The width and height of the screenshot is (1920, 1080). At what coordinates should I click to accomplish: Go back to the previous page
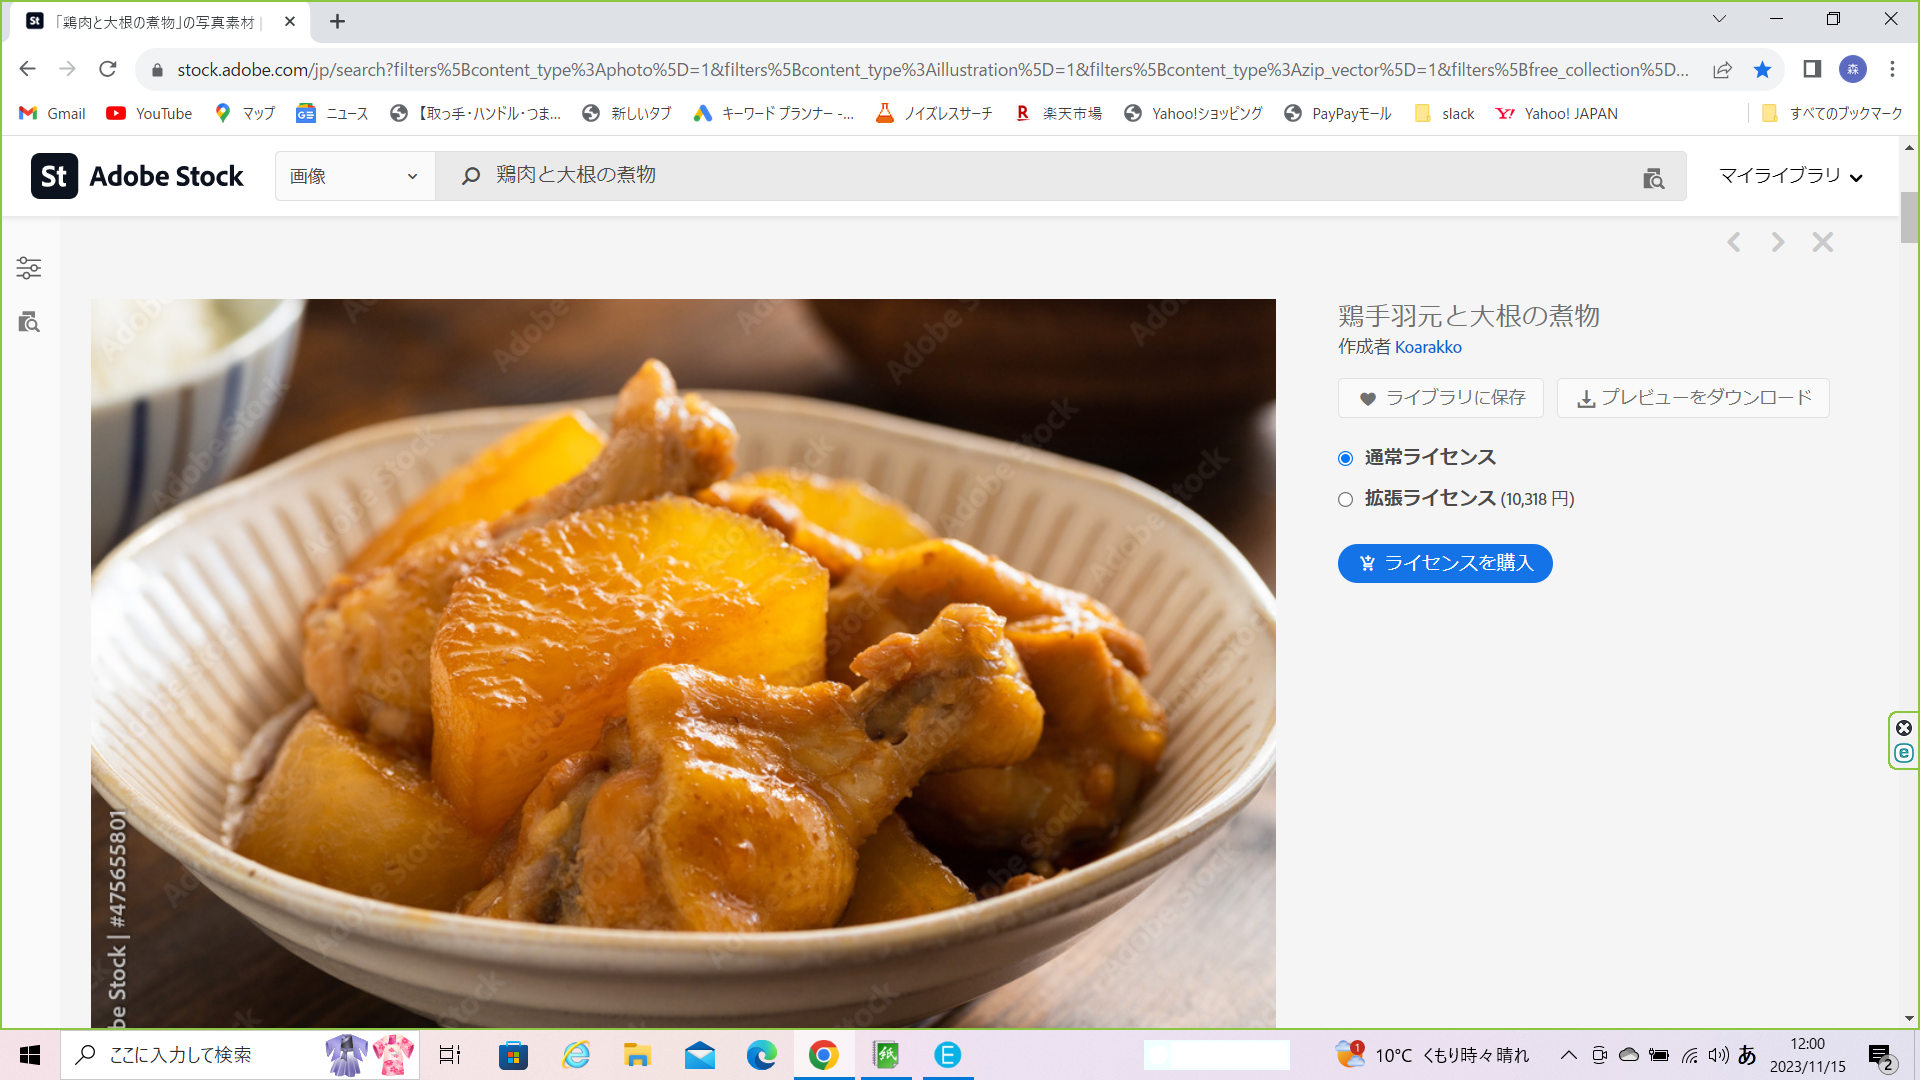click(x=28, y=69)
